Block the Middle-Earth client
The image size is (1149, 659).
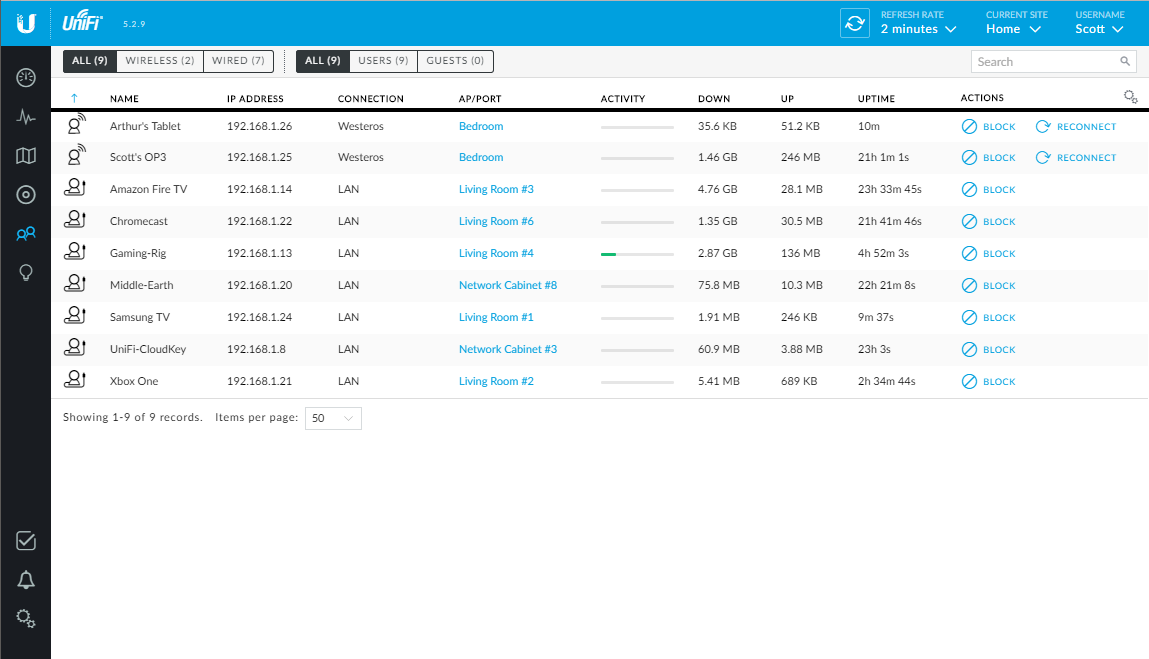pos(989,286)
